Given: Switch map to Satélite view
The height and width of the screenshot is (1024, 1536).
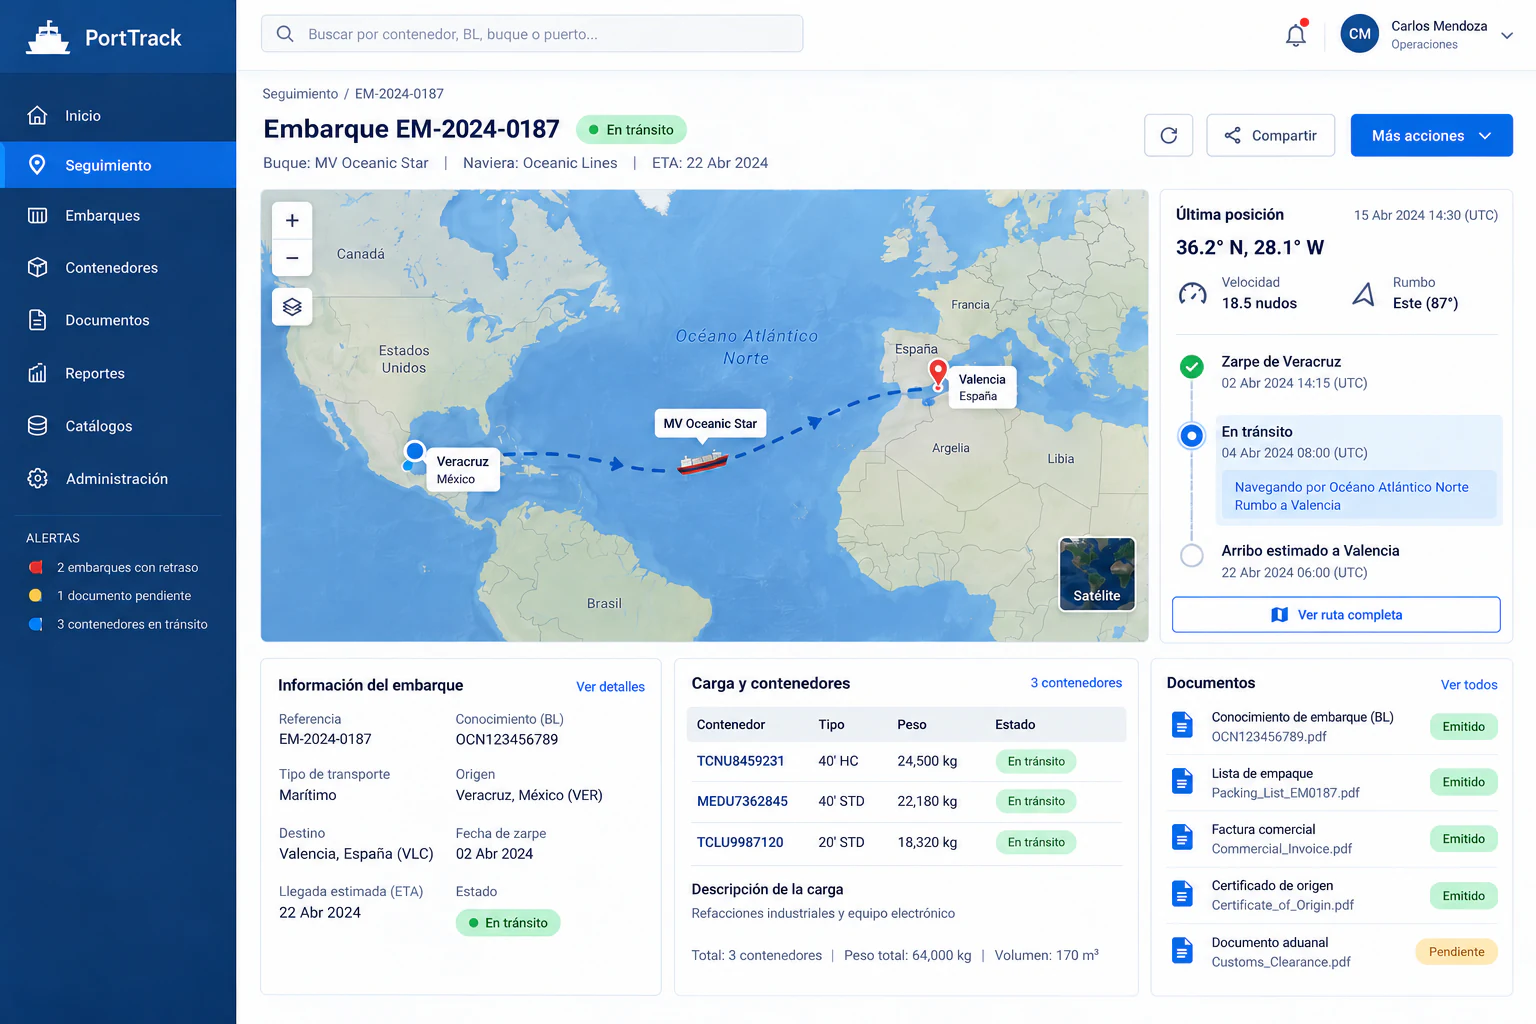Looking at the screenshot, I should [x=1097, y=574].
